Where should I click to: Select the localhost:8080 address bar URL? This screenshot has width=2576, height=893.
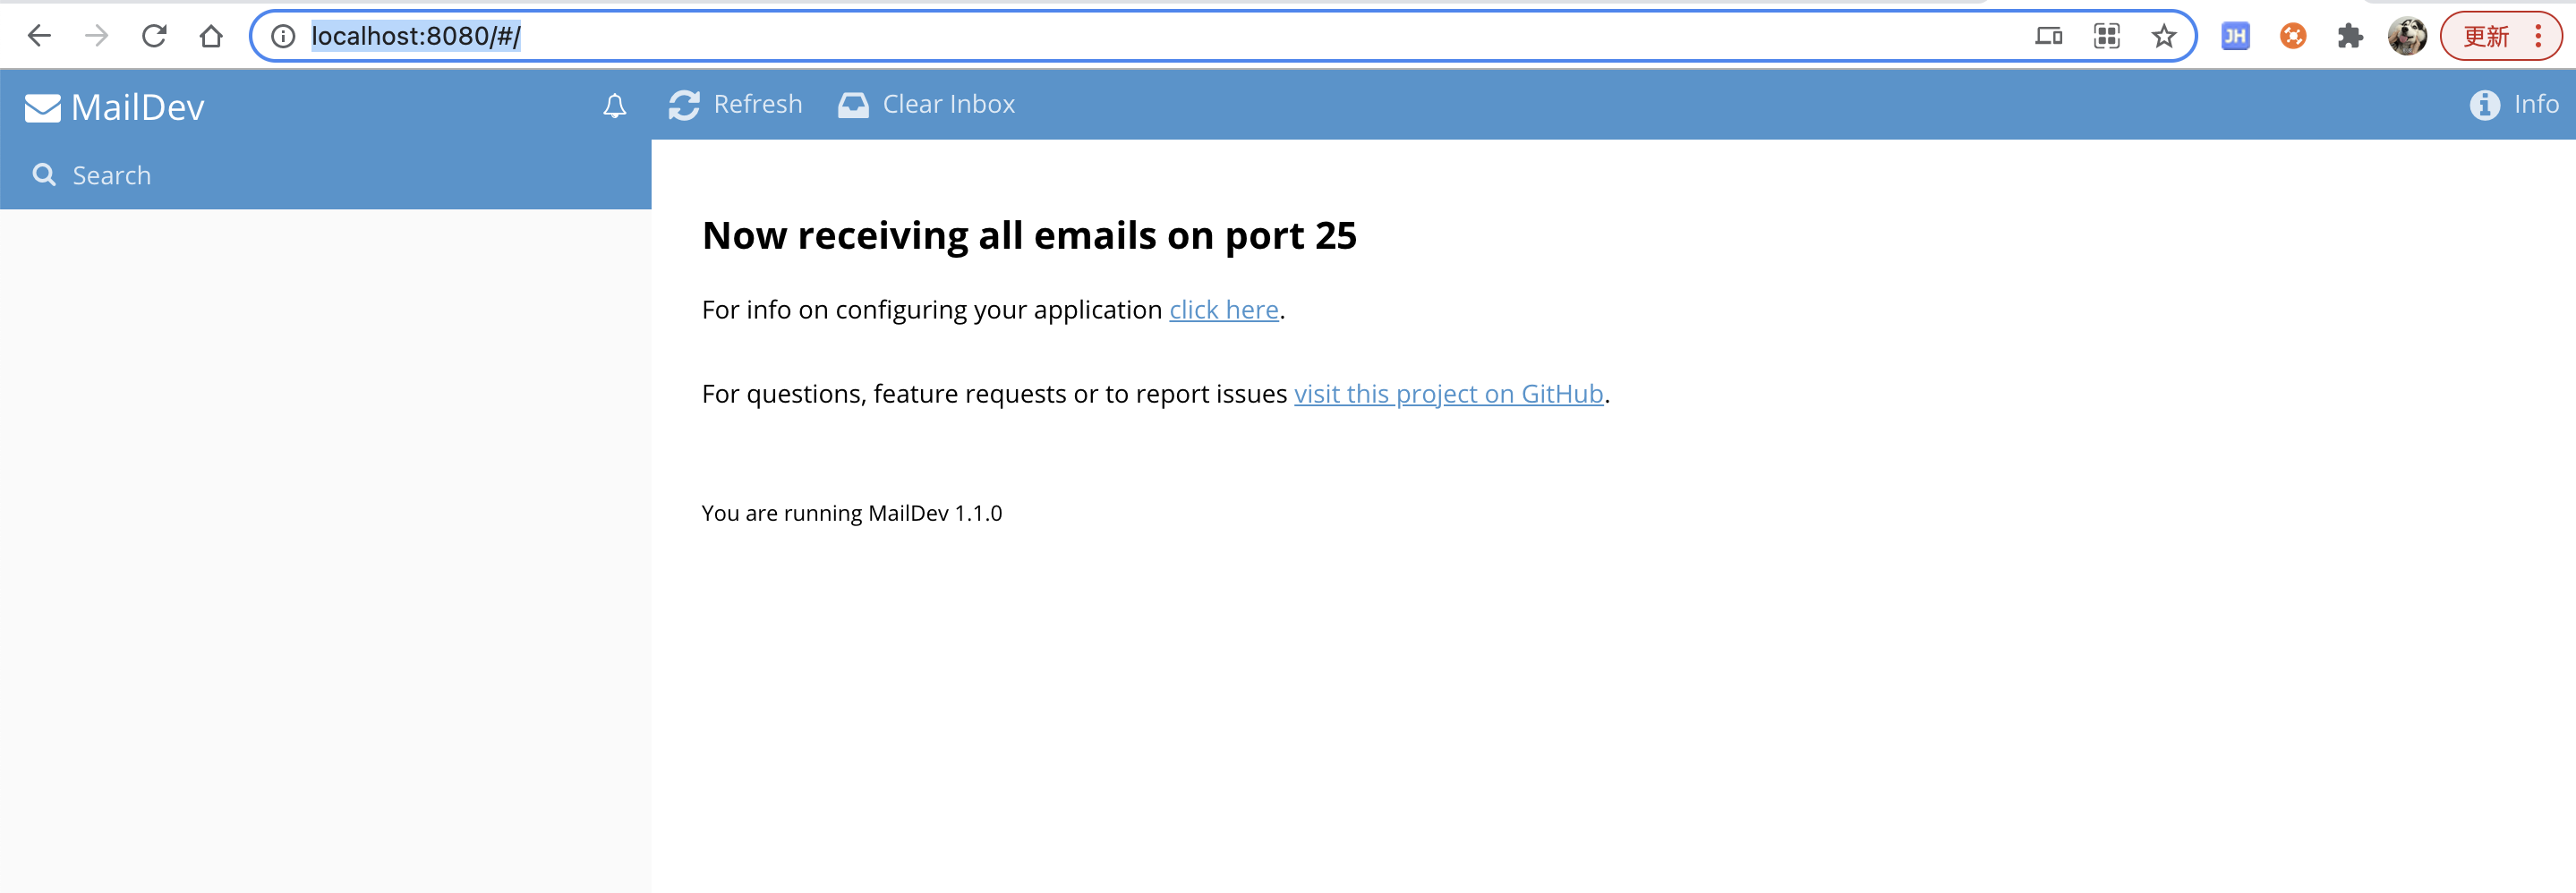click(x=416, y=36)
